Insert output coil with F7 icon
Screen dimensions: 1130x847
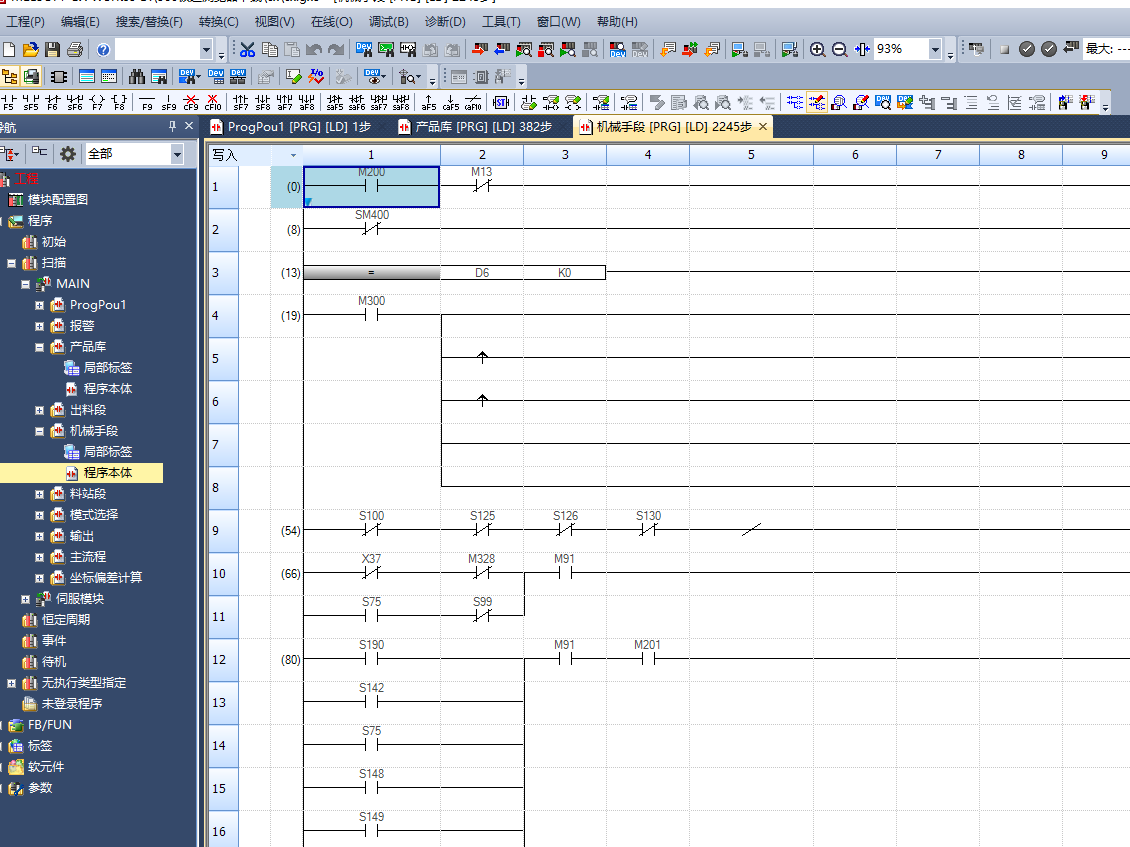click(x=97, y=102)
